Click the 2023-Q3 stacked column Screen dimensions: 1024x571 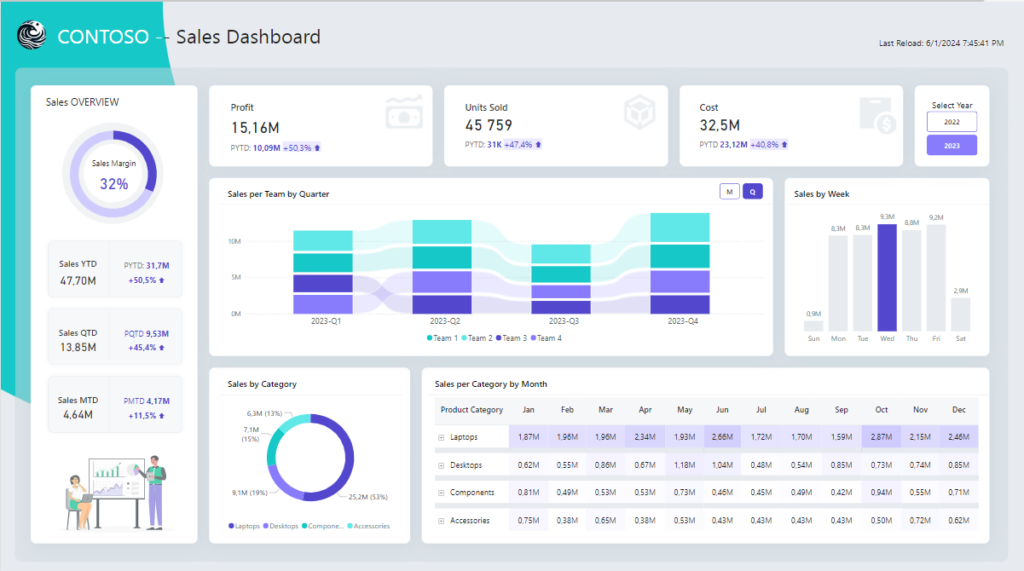[x=561, y=280]
